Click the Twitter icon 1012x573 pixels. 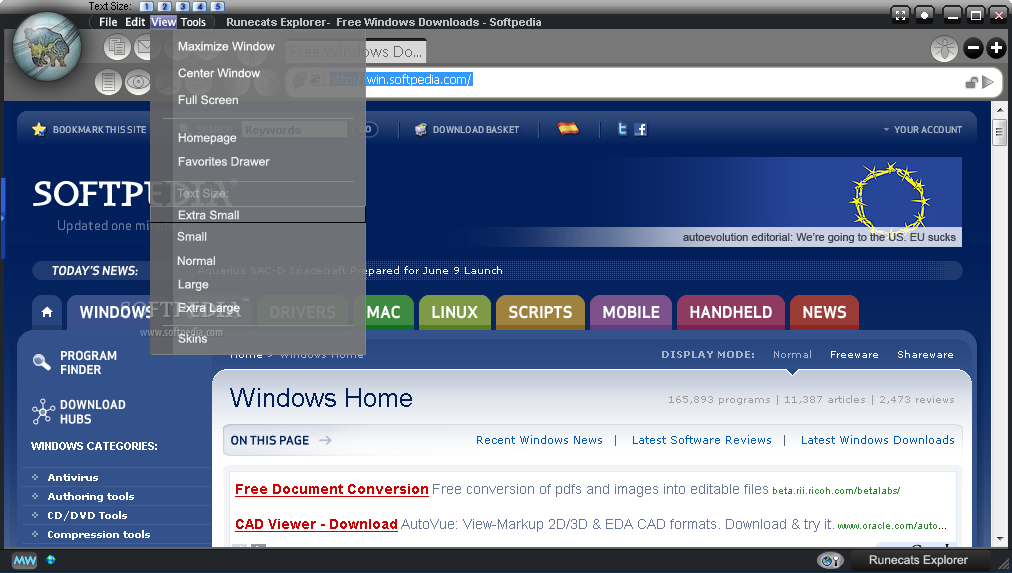[x=622, y=129]
